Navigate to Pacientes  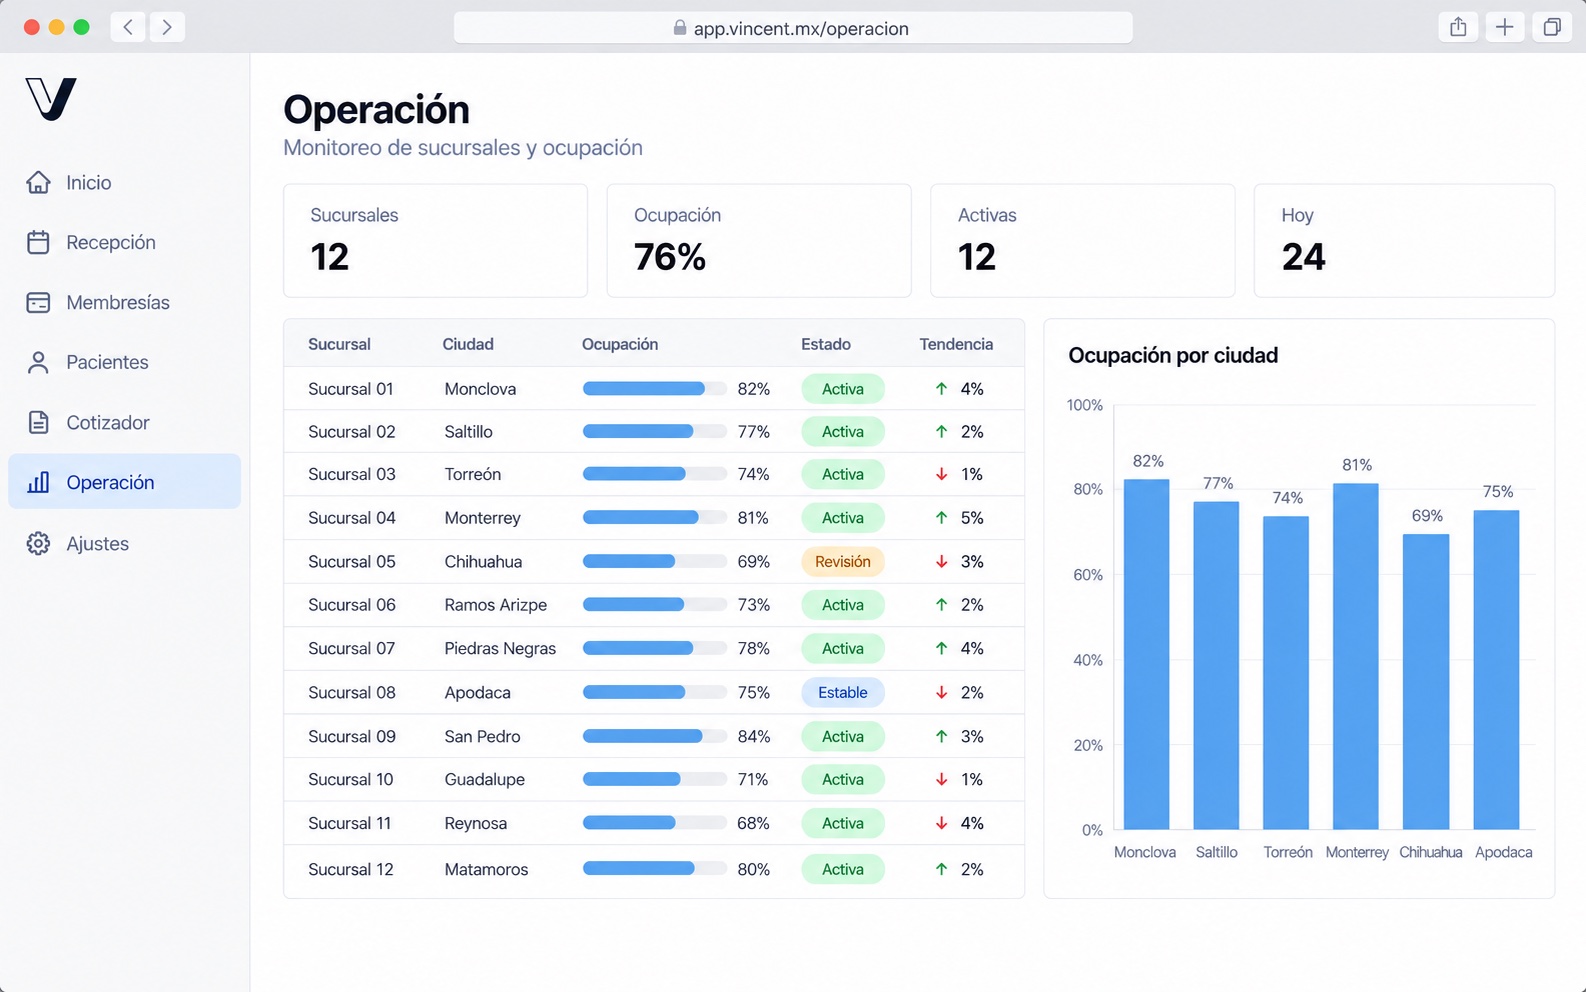click(x=124, y=362)
